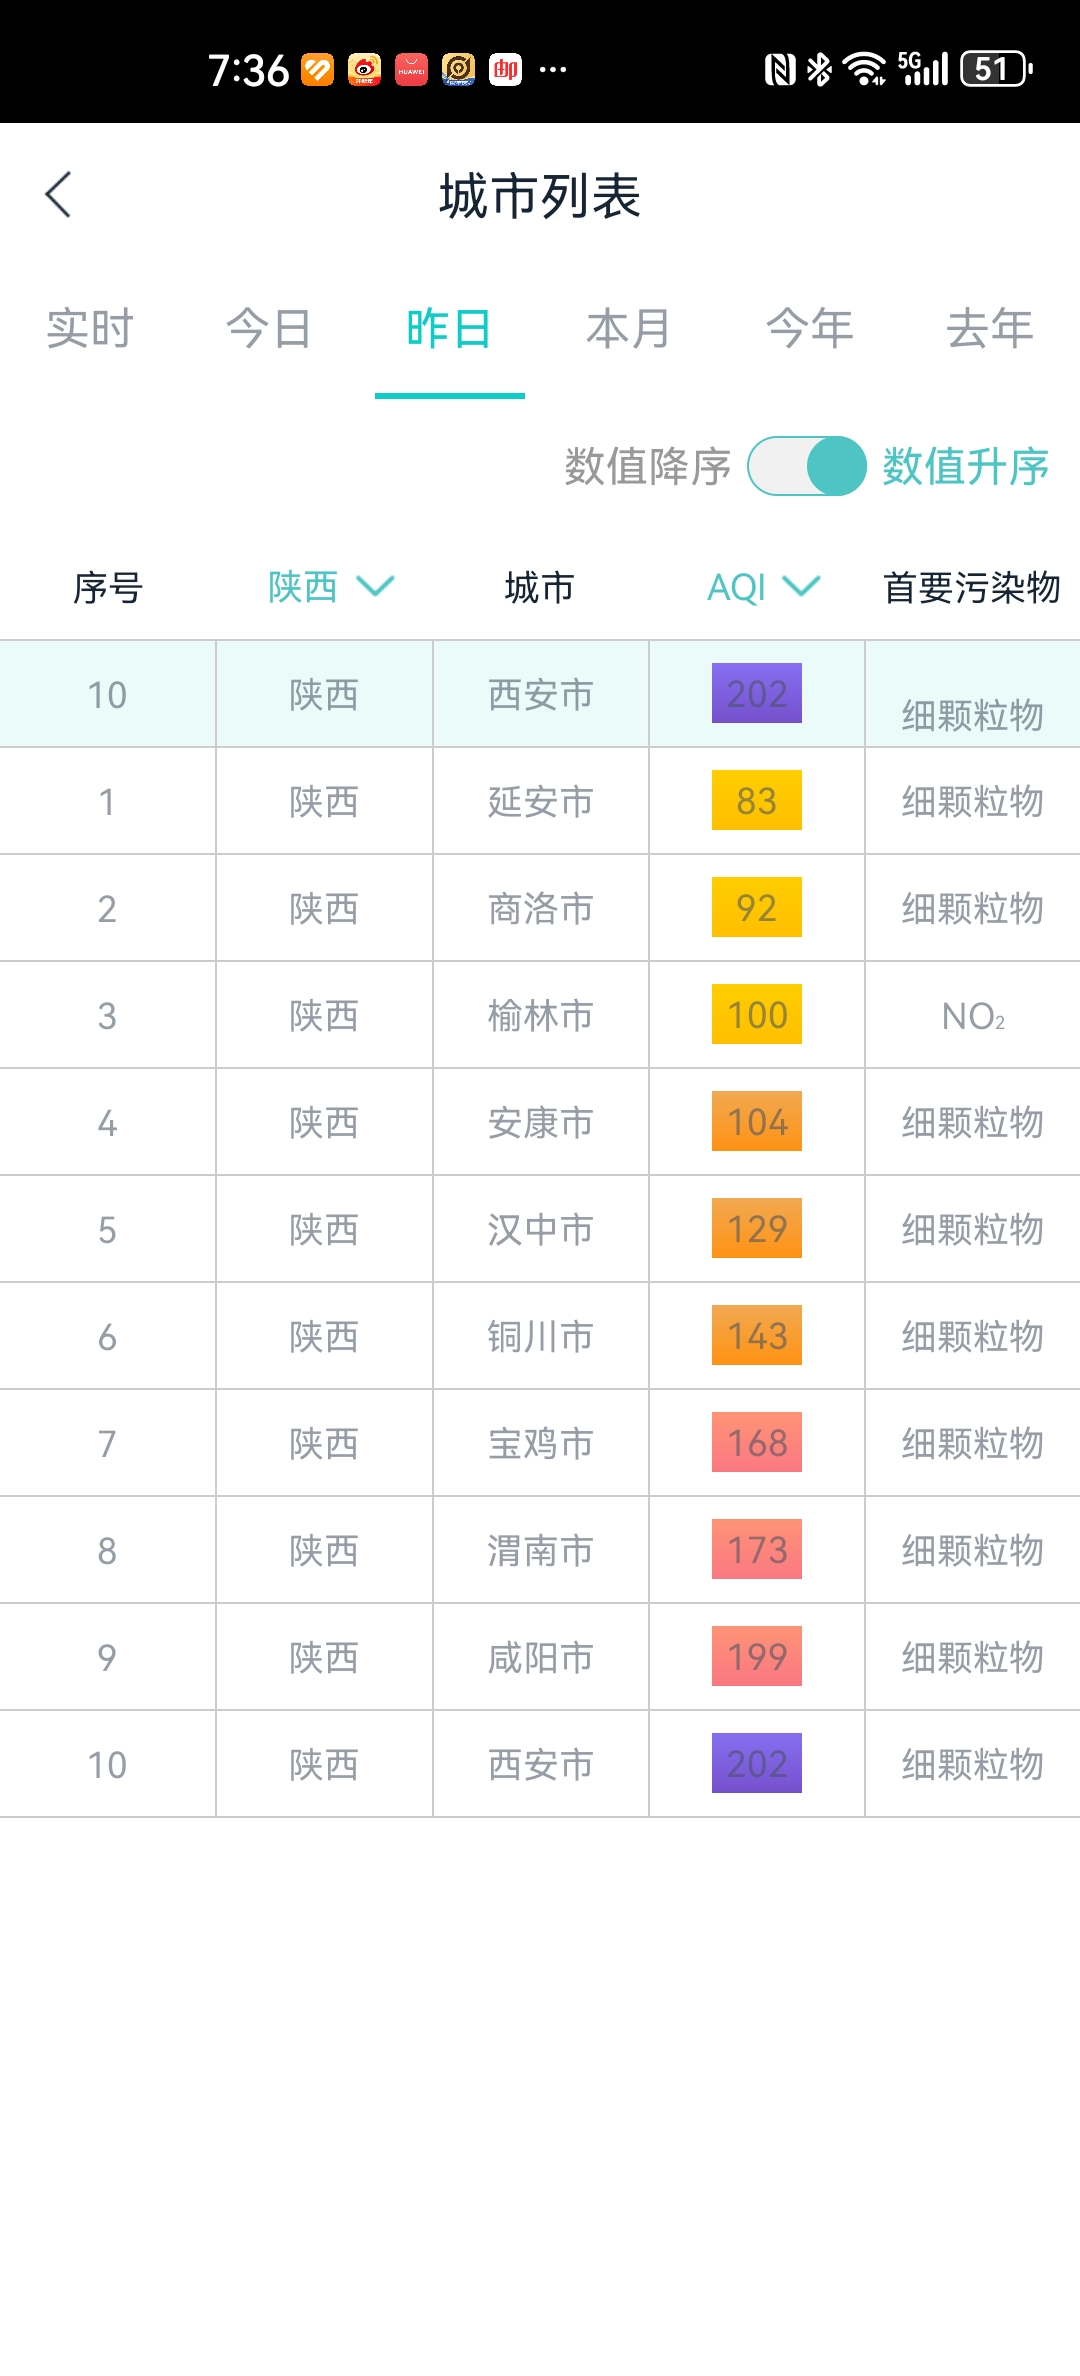1080x2376 pixels.
Task: Tap the 首要污染物 column header
Action: pos(972,587)
